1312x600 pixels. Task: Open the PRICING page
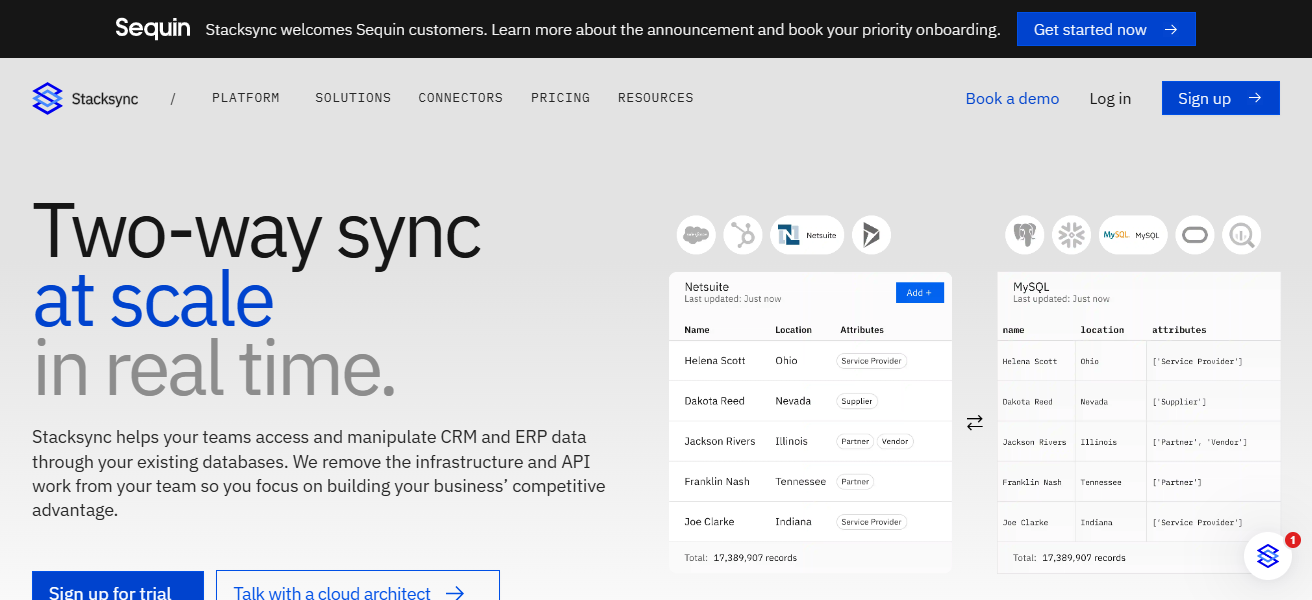560,97
